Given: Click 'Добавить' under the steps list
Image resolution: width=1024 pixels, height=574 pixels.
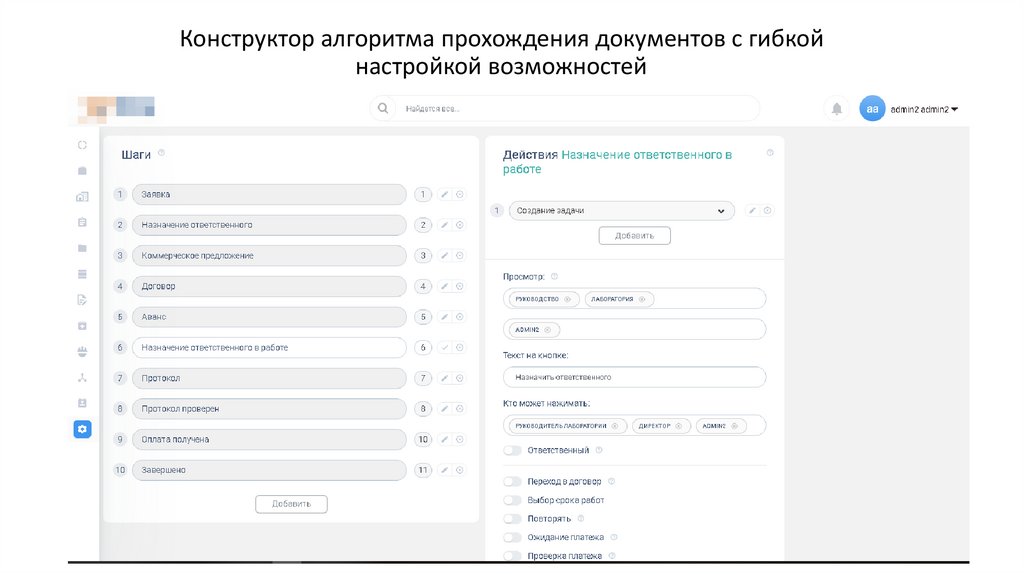Looking at the screenshot, I should tap(291, 504).
